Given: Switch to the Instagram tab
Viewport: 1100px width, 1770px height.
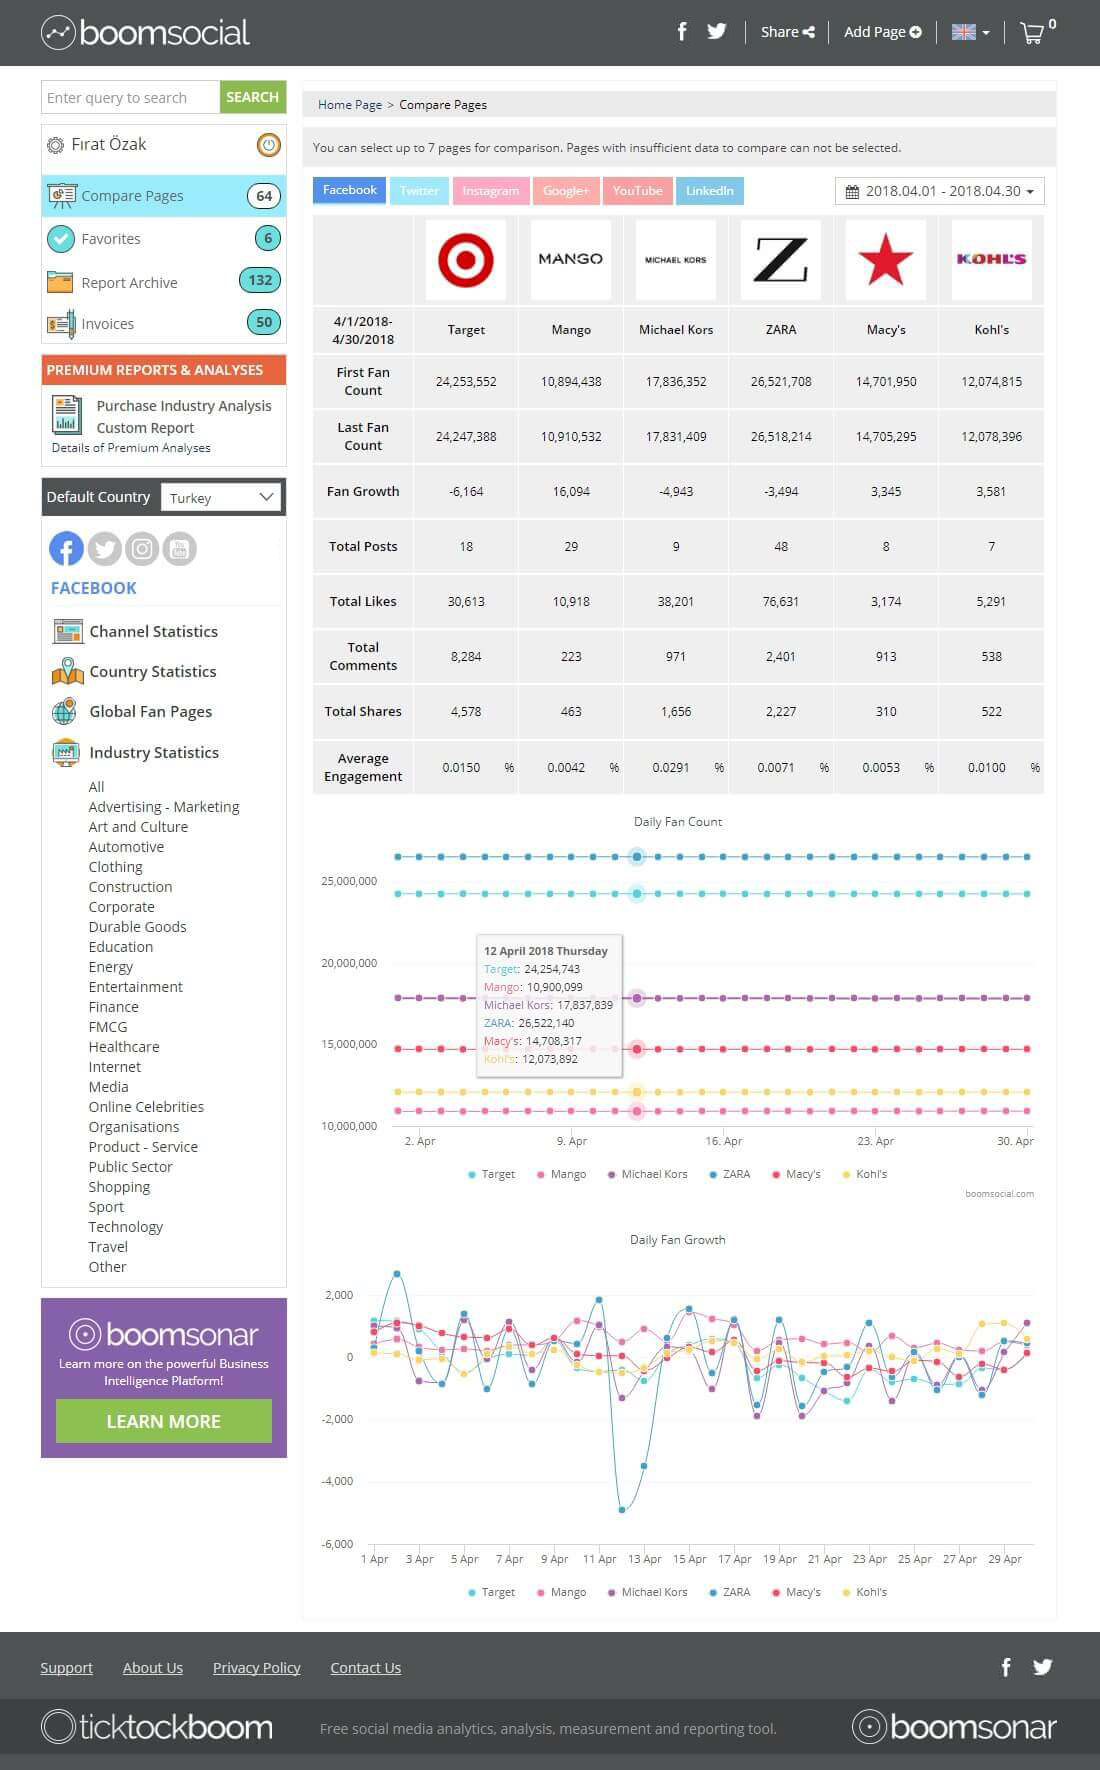Looking at the screenshot, I should tap(490, 191).
